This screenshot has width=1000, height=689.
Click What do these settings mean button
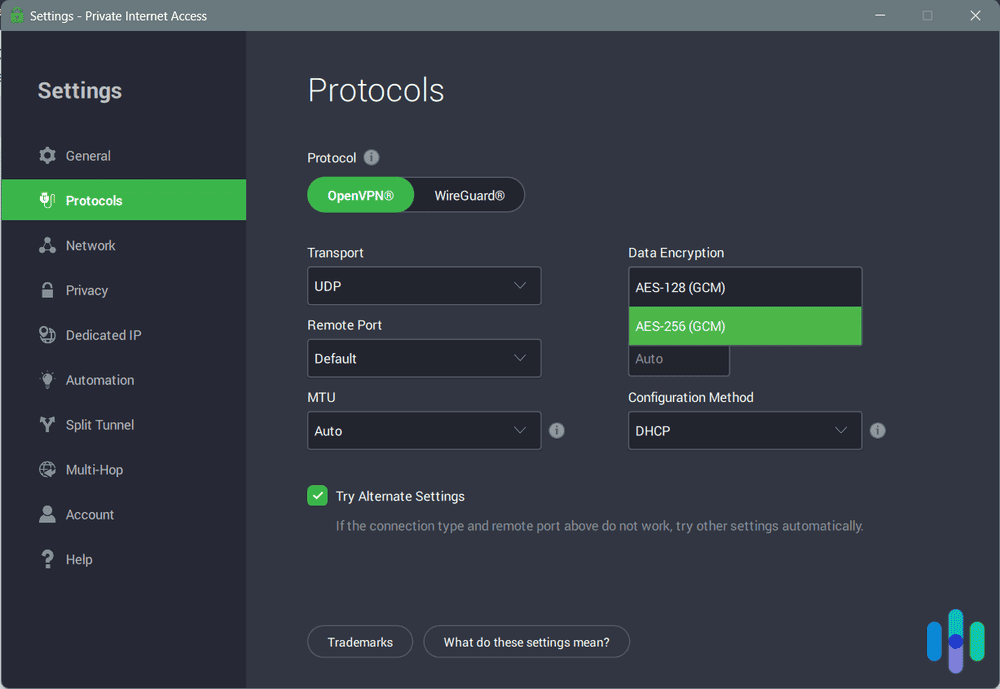point(527,641)
